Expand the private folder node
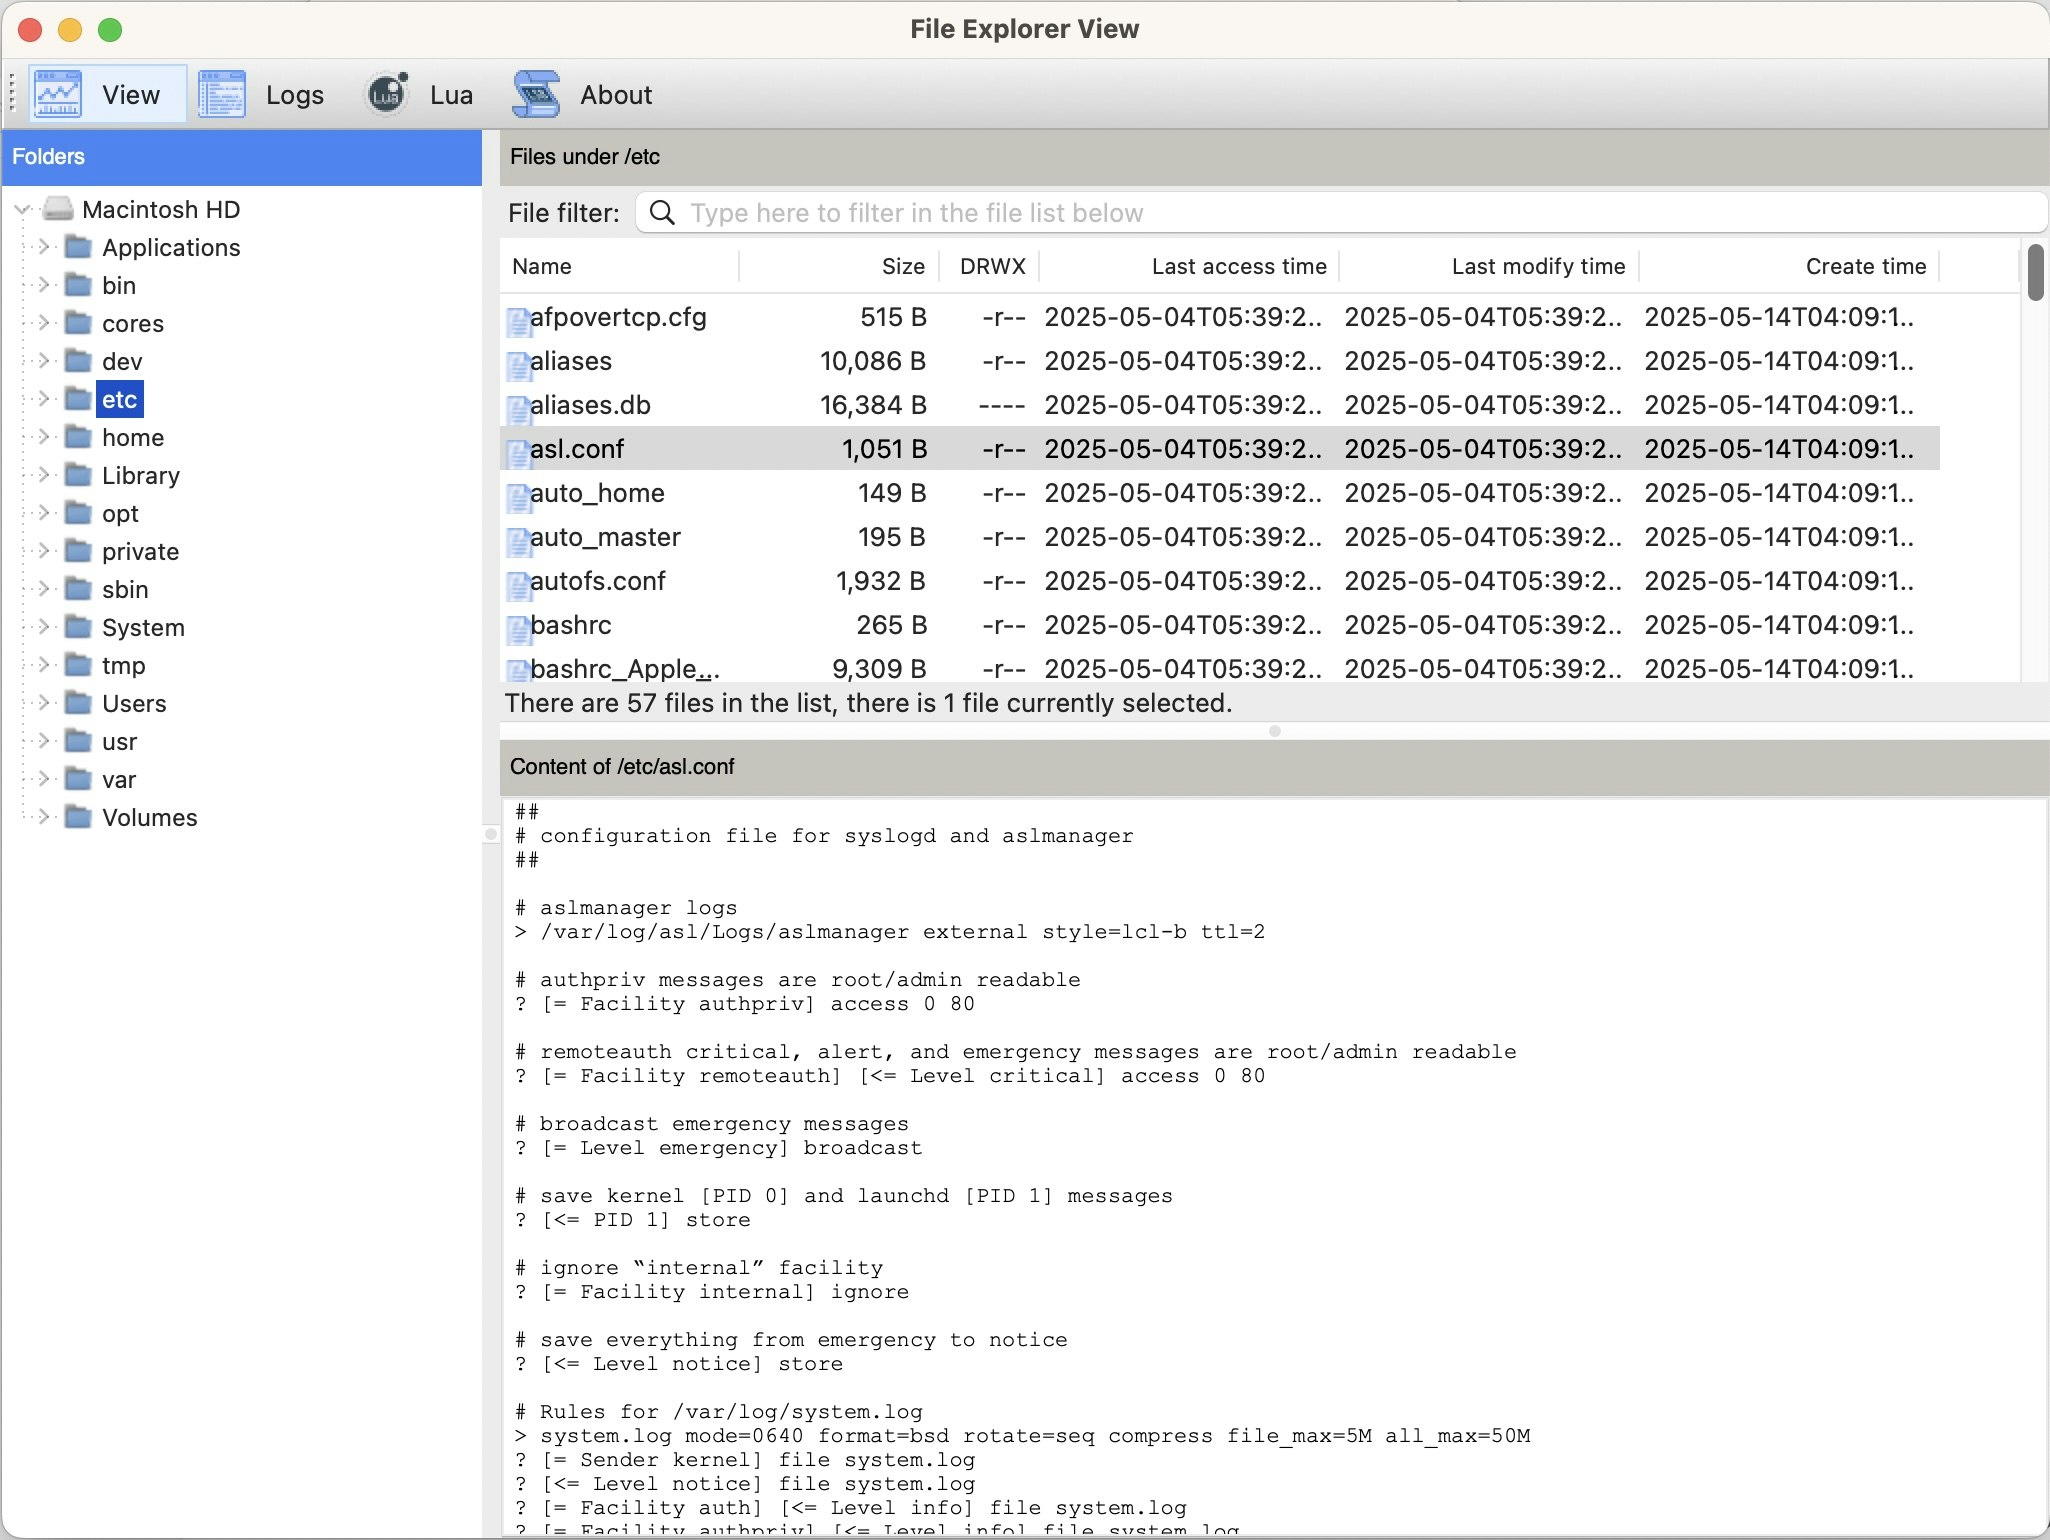The image size is (2050, 1540). [x=43, y=551]
